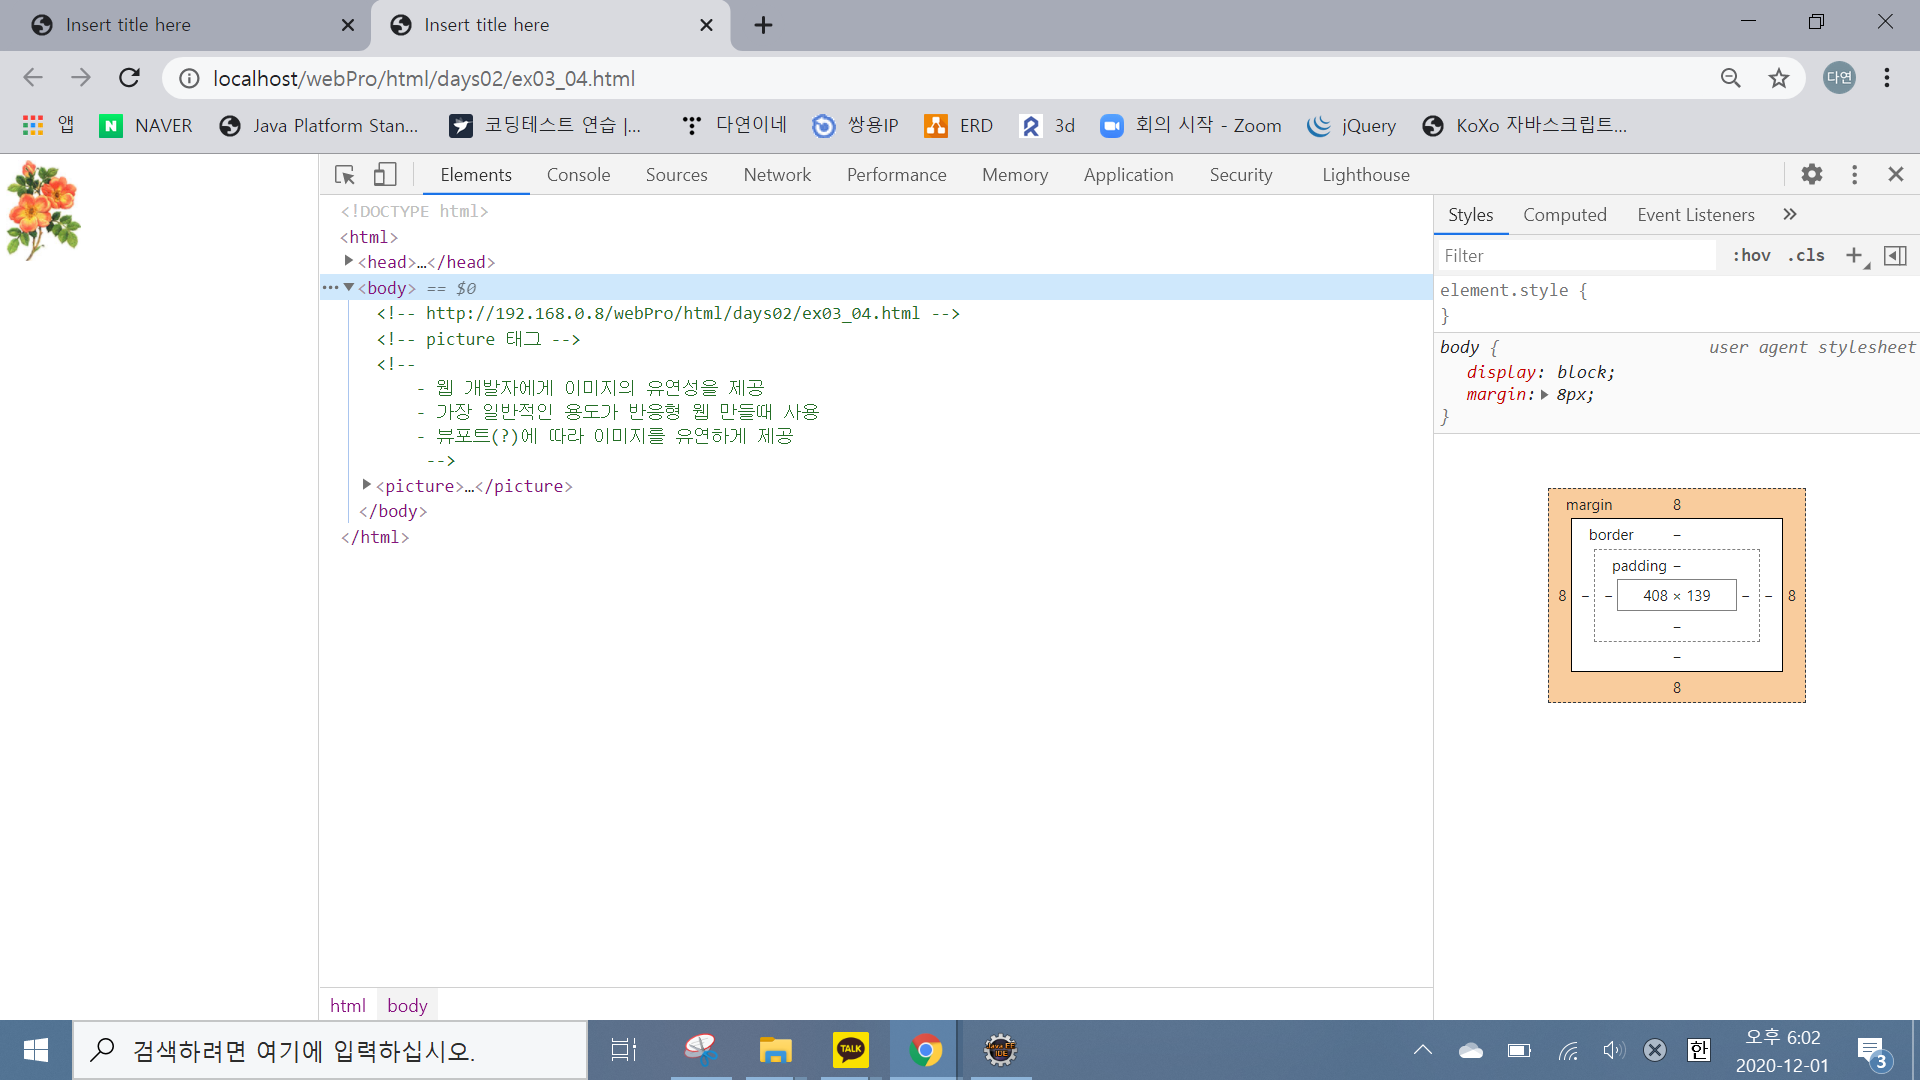Image resolution: width=1920 pixels, height=1080 pixels.
Task: Reload the page
Action: click(129, 78)
